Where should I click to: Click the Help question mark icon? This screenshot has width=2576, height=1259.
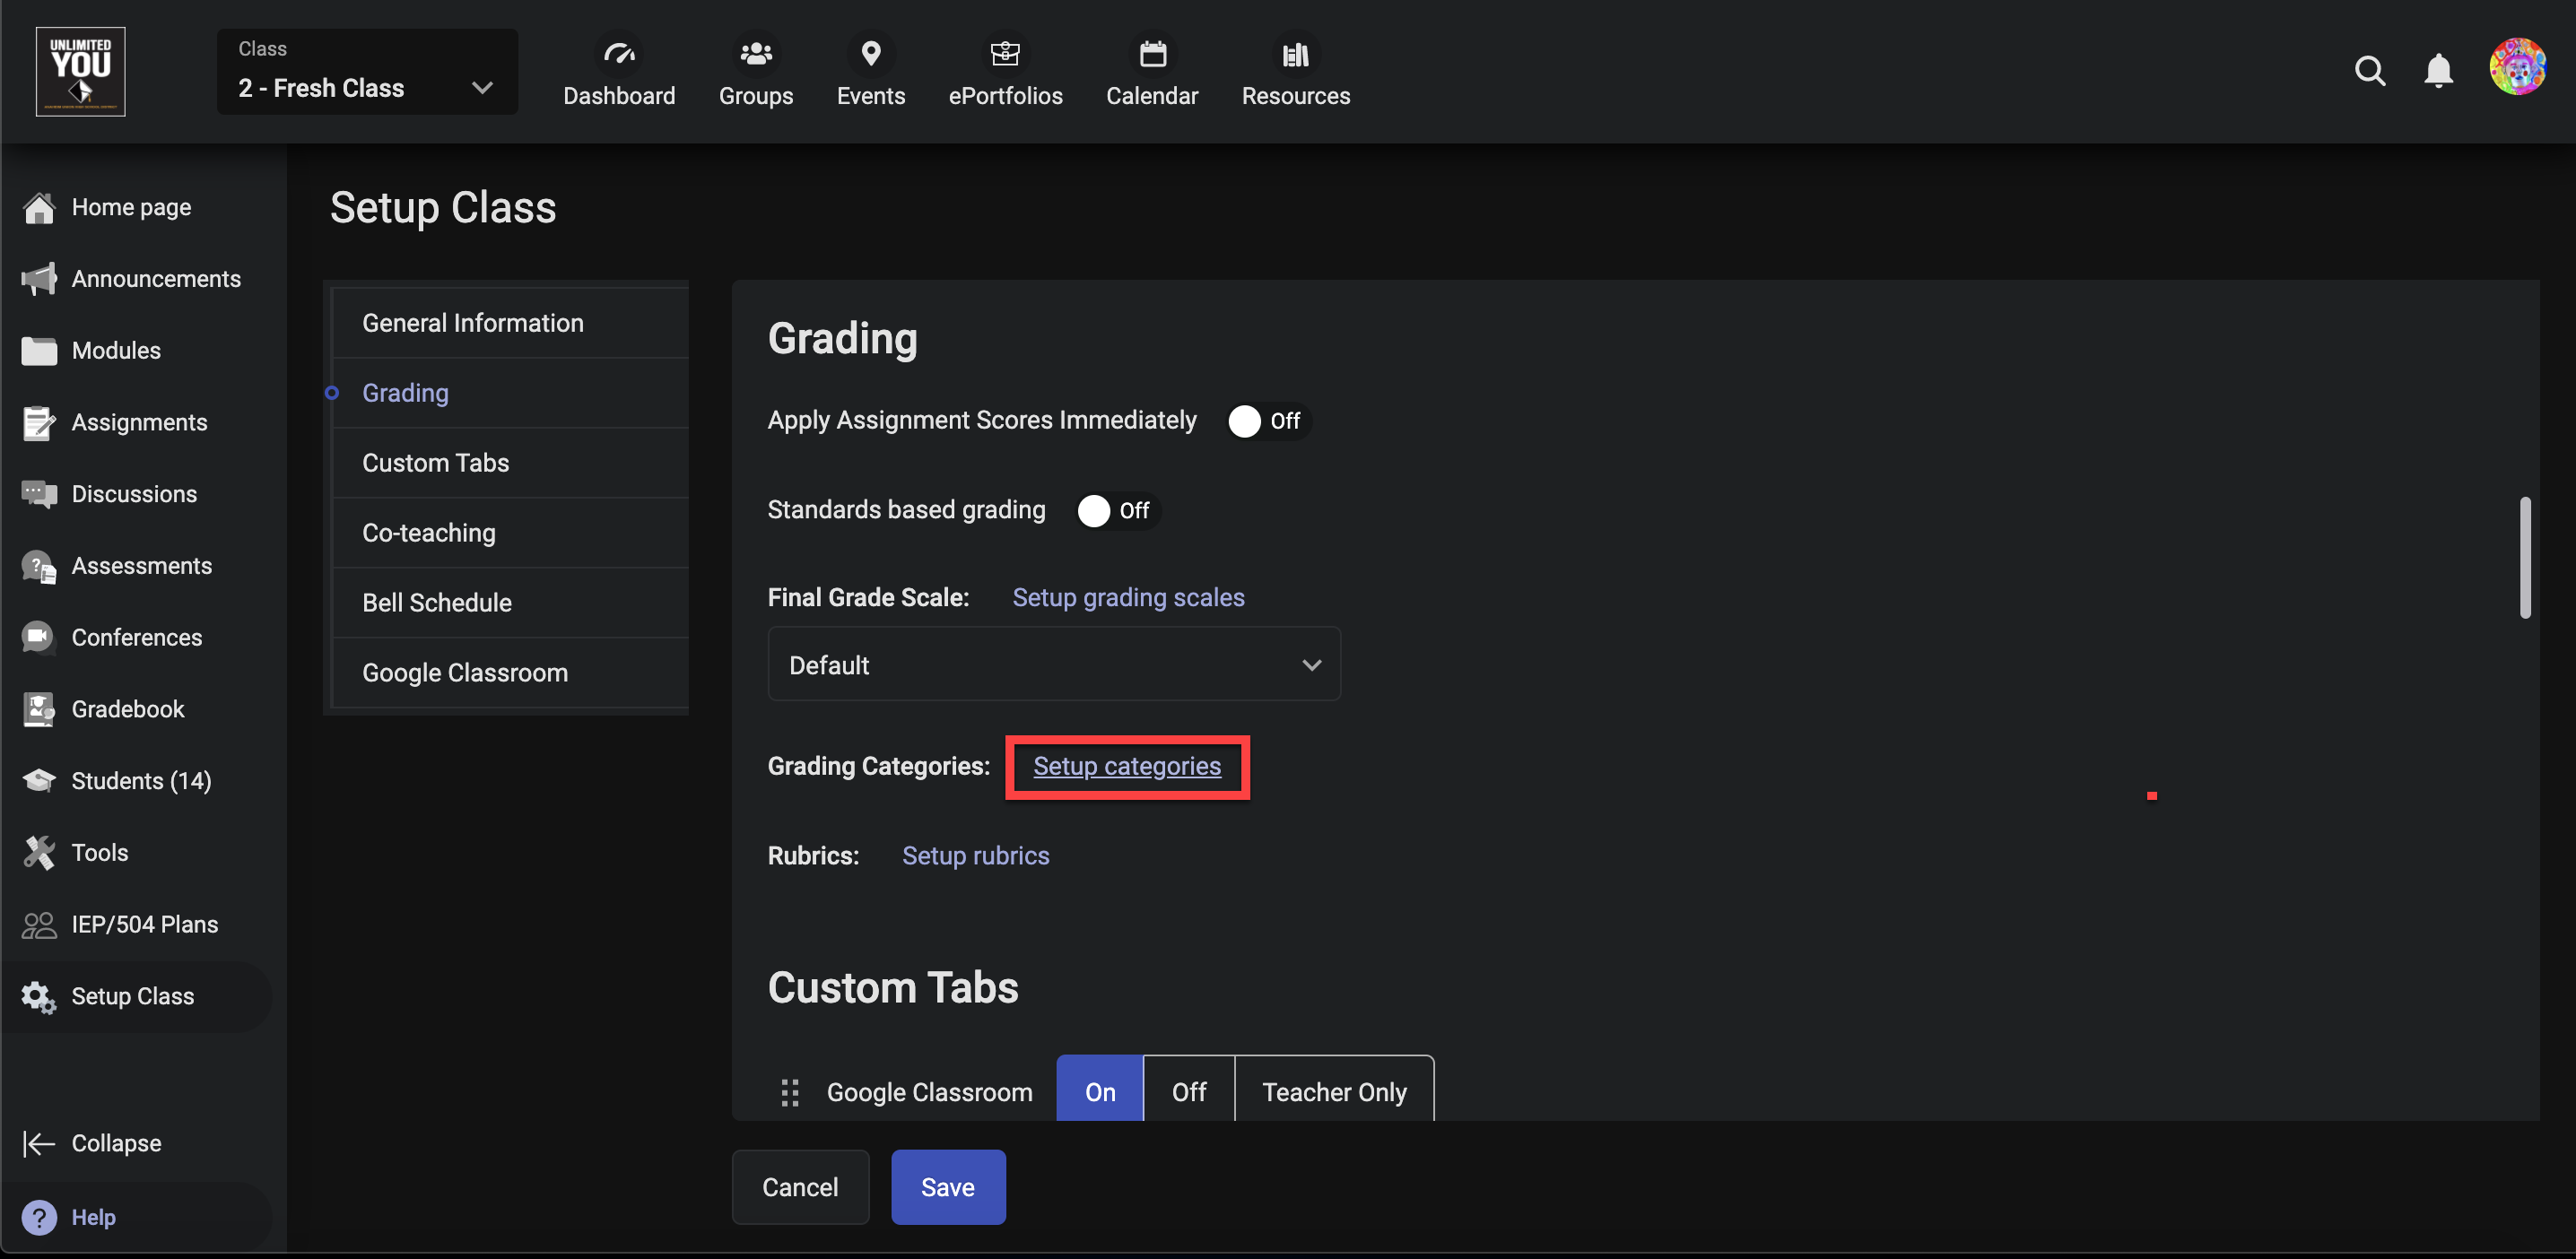click(x=39, y=1217)
